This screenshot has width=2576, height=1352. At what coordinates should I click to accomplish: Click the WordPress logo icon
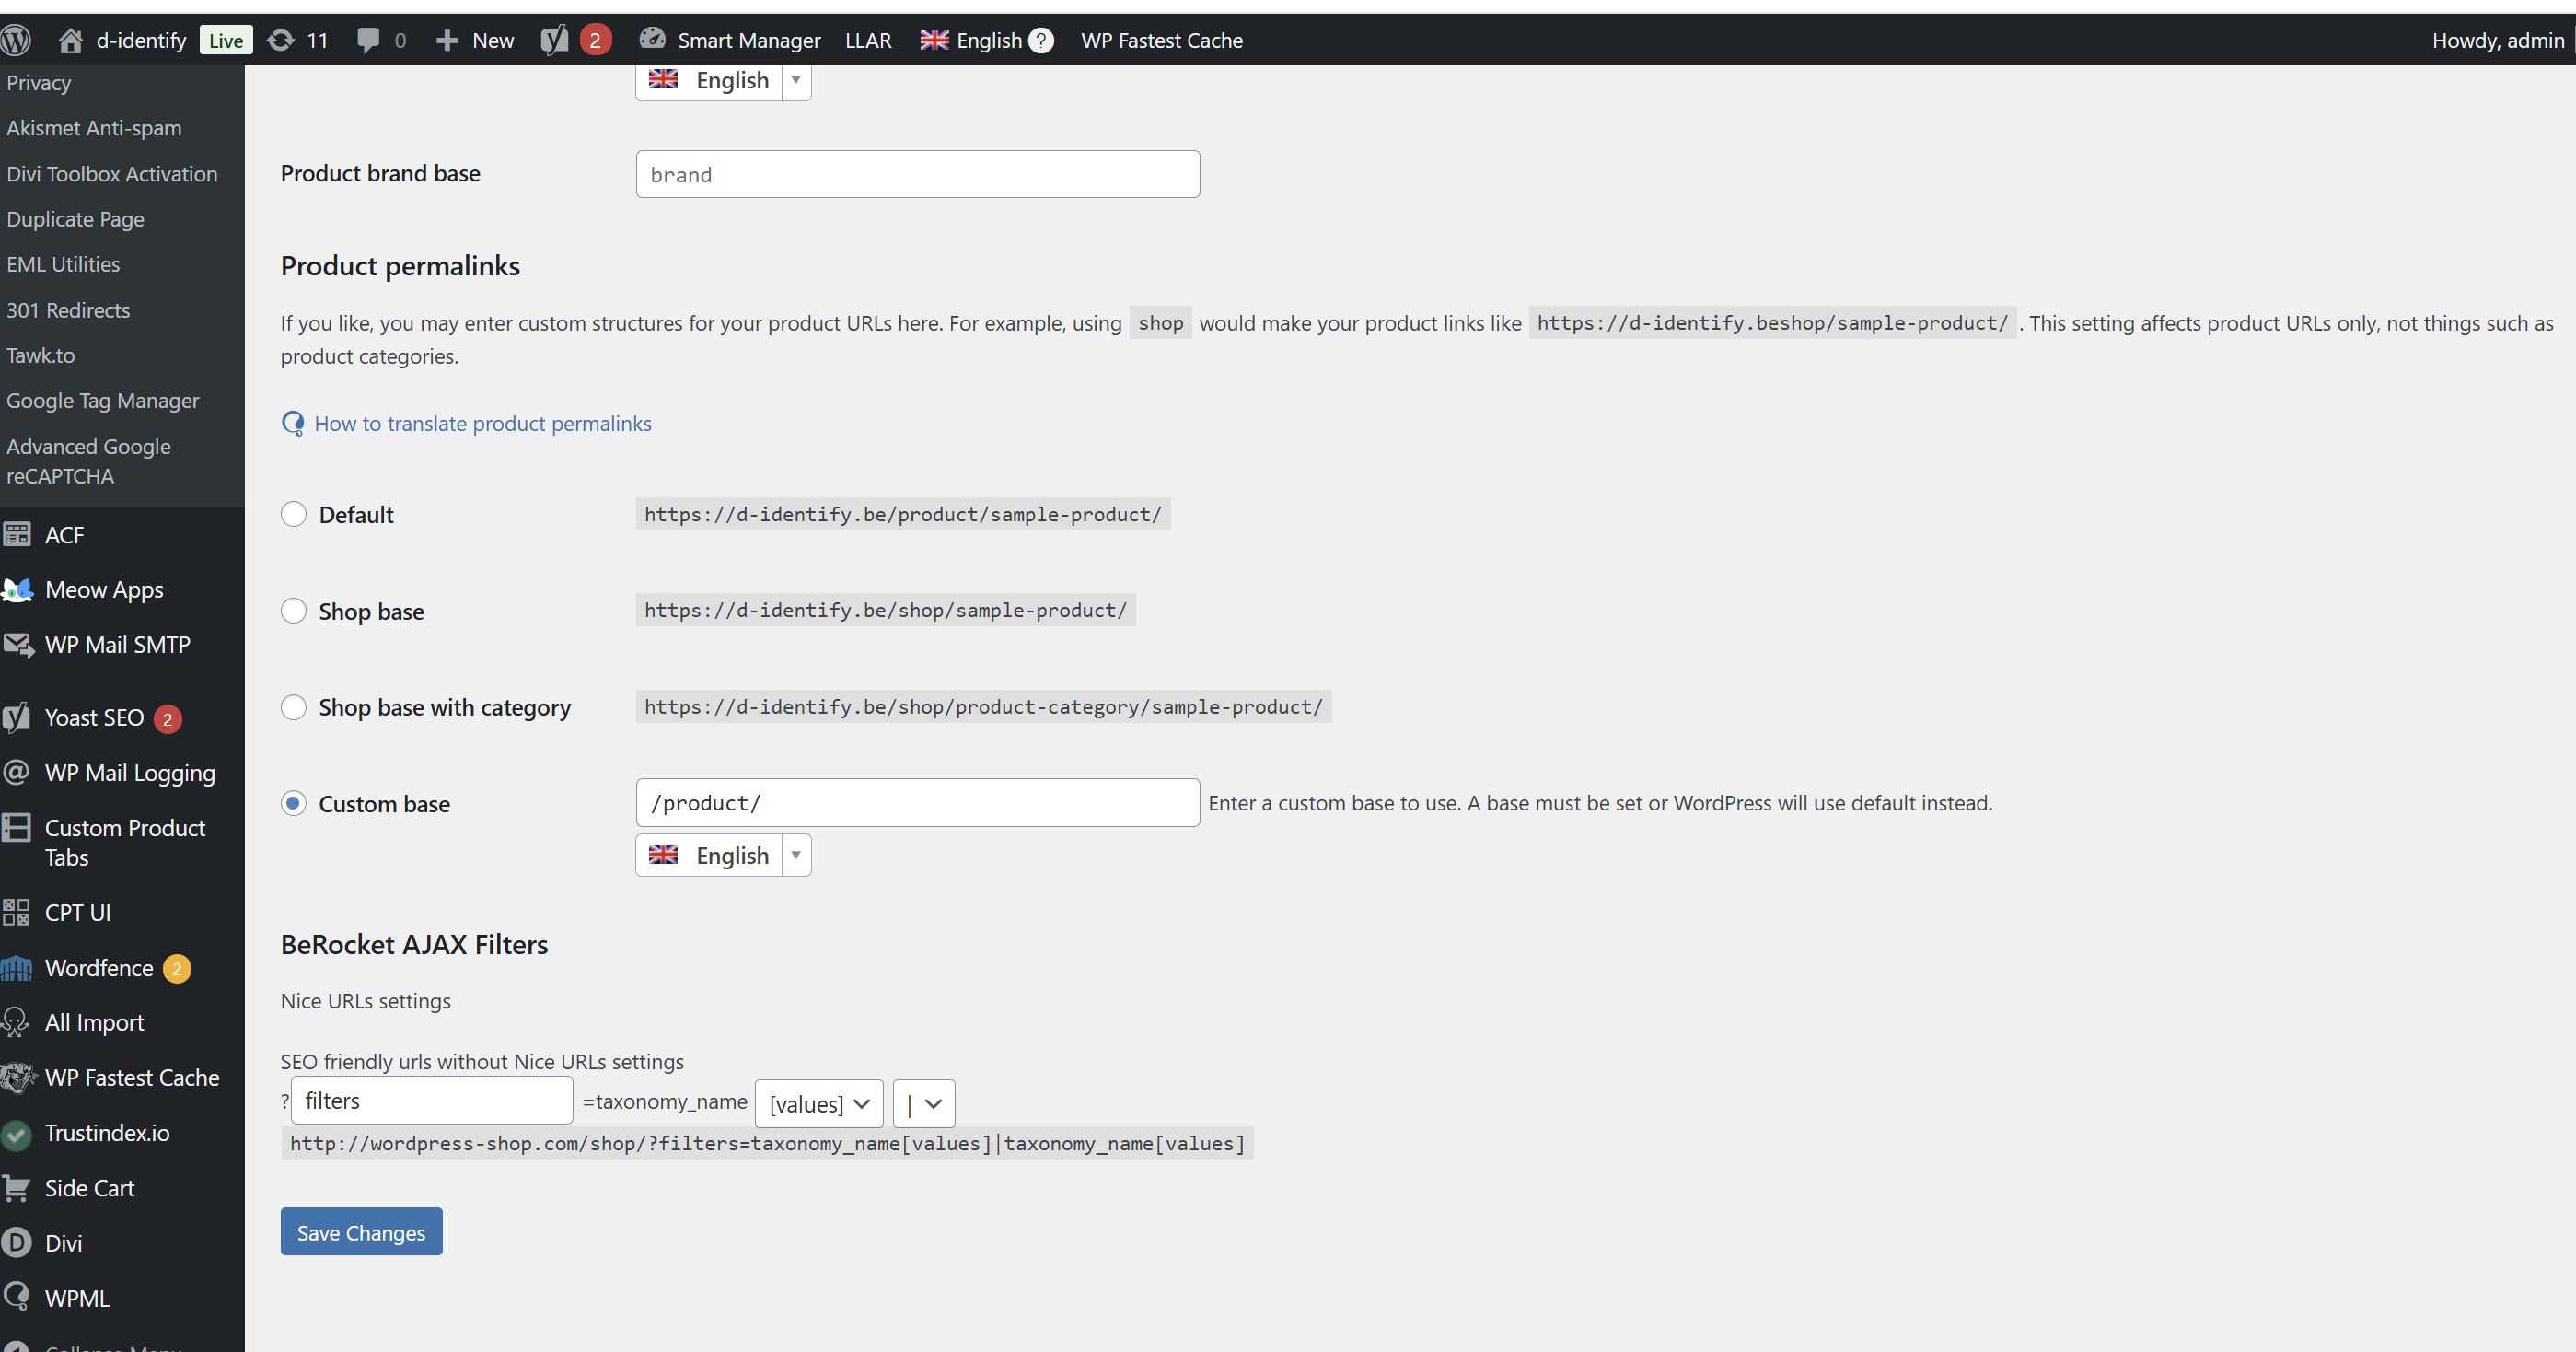point(16,40)
